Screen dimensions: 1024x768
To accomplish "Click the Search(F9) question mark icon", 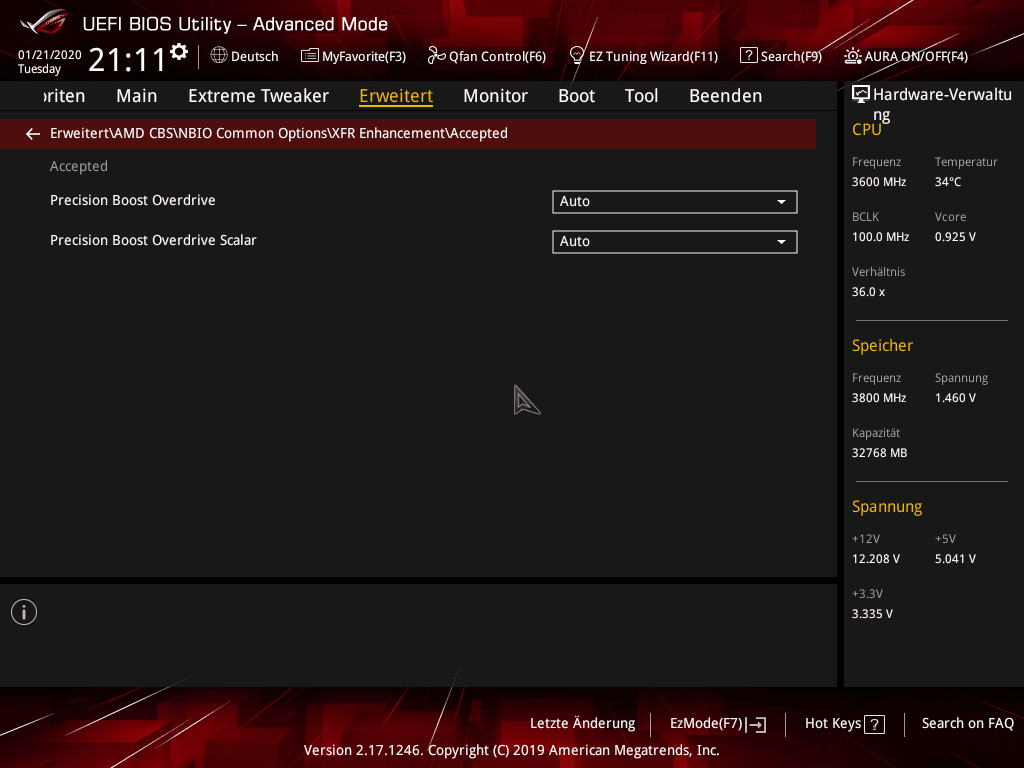I will [748, 56].
